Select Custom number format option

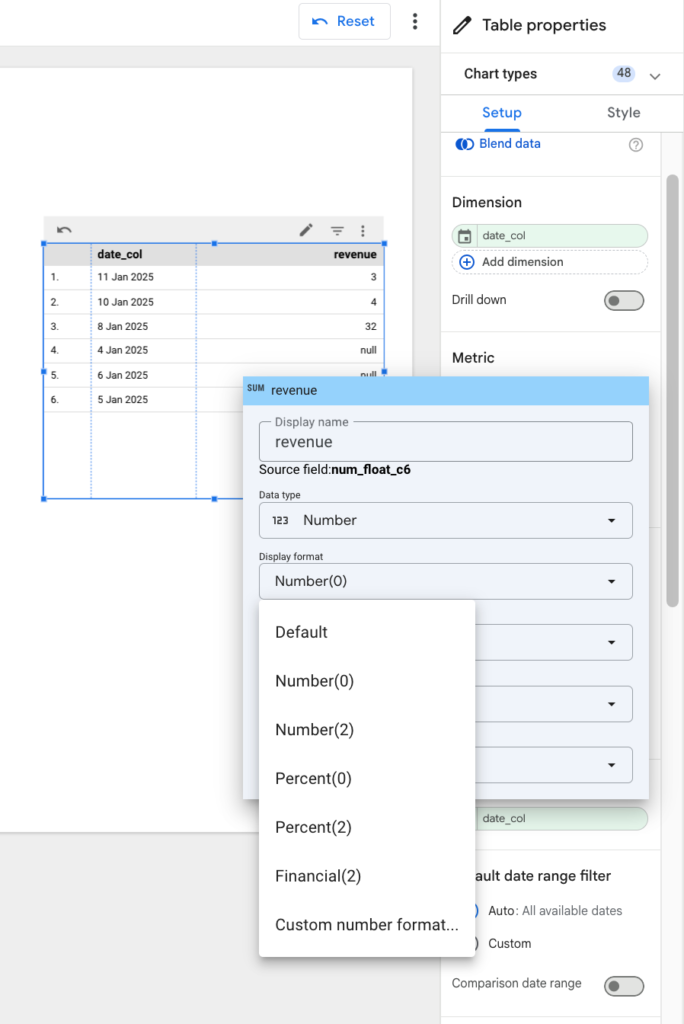[x=366, y=925]
